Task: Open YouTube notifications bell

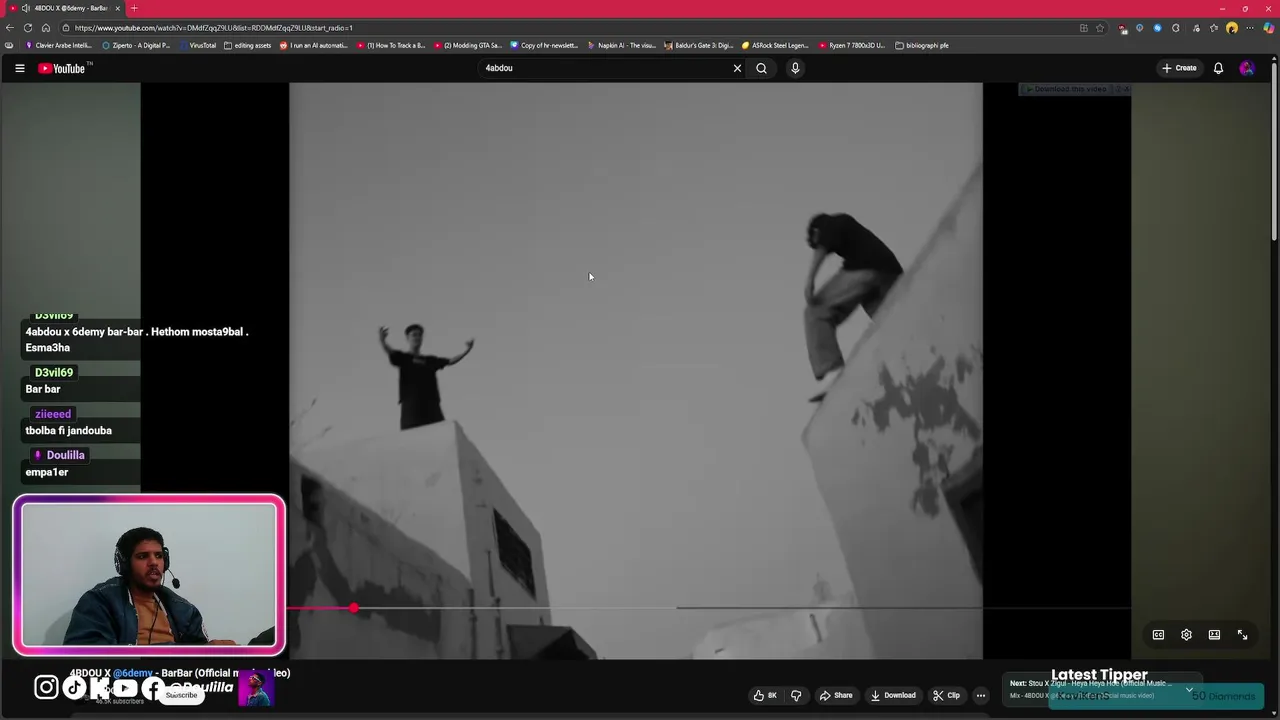Action: [1218, 68]
